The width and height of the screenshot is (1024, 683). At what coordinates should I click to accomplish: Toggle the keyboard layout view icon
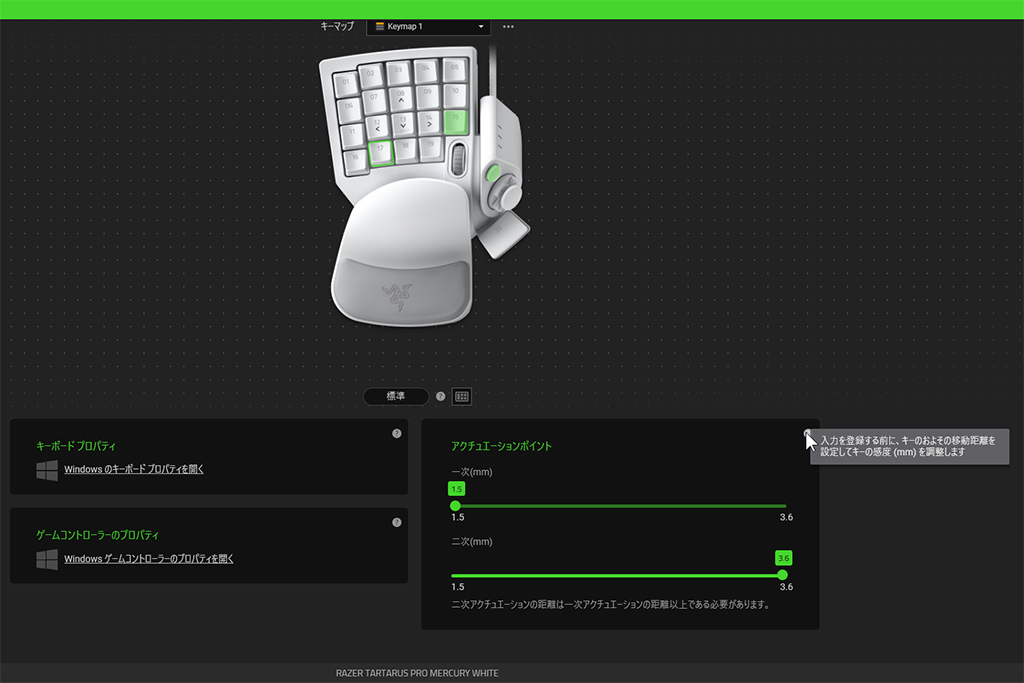pos(462,396)
